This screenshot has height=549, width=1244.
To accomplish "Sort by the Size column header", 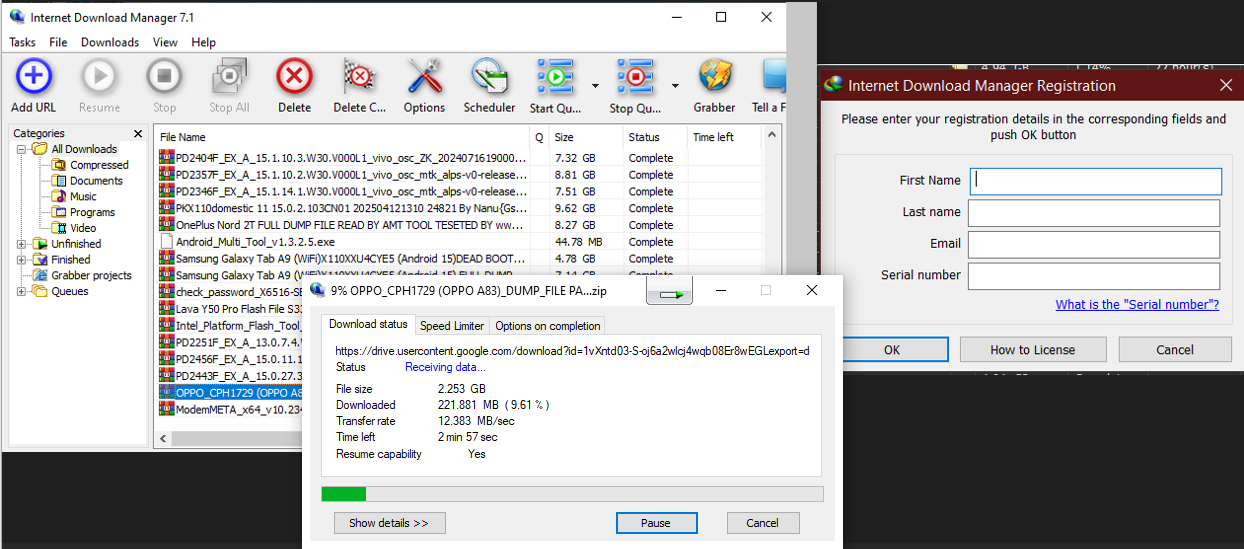I will point(586,137).
